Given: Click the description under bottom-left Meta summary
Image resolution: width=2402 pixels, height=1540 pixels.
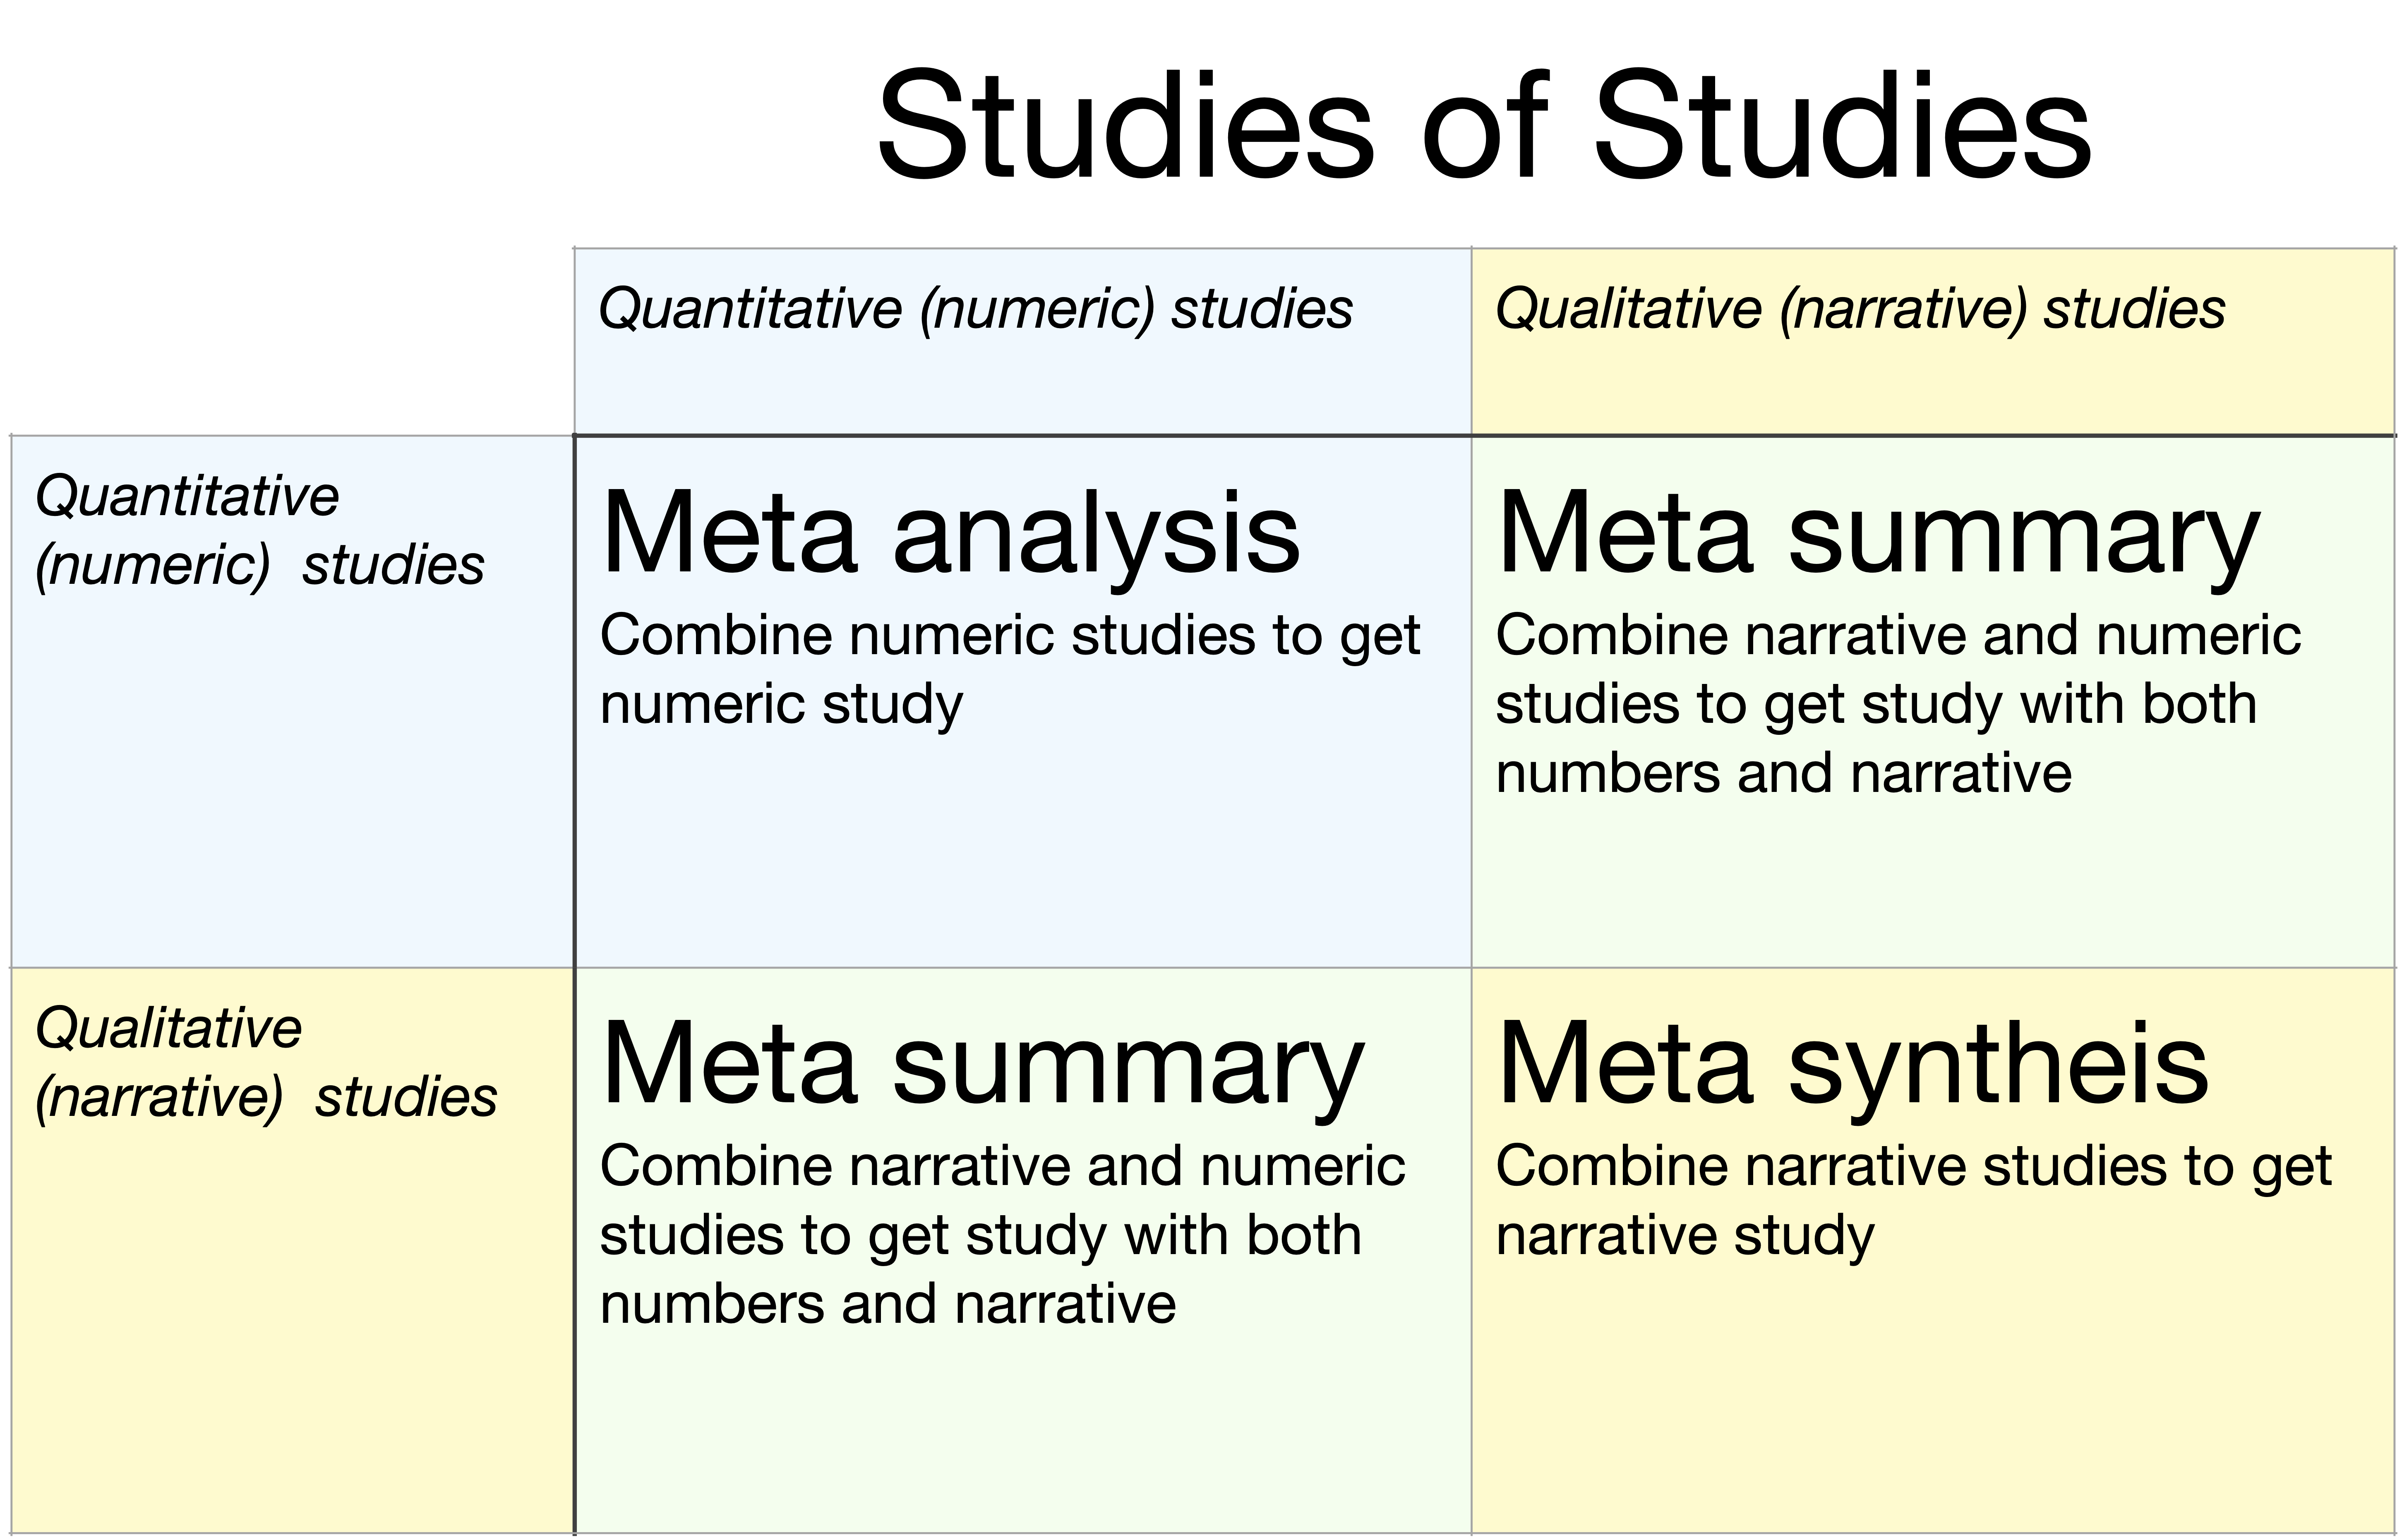Looking at the screenshot, I should point(1002,1236).
